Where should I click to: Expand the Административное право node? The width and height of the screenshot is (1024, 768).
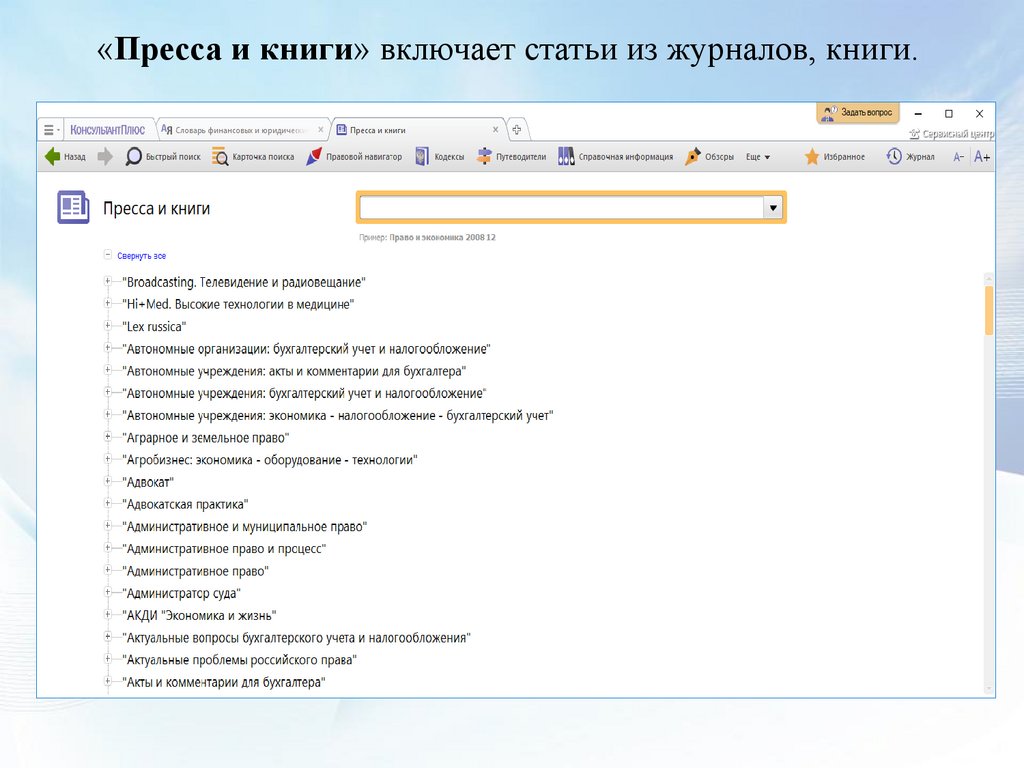point(108,570)
